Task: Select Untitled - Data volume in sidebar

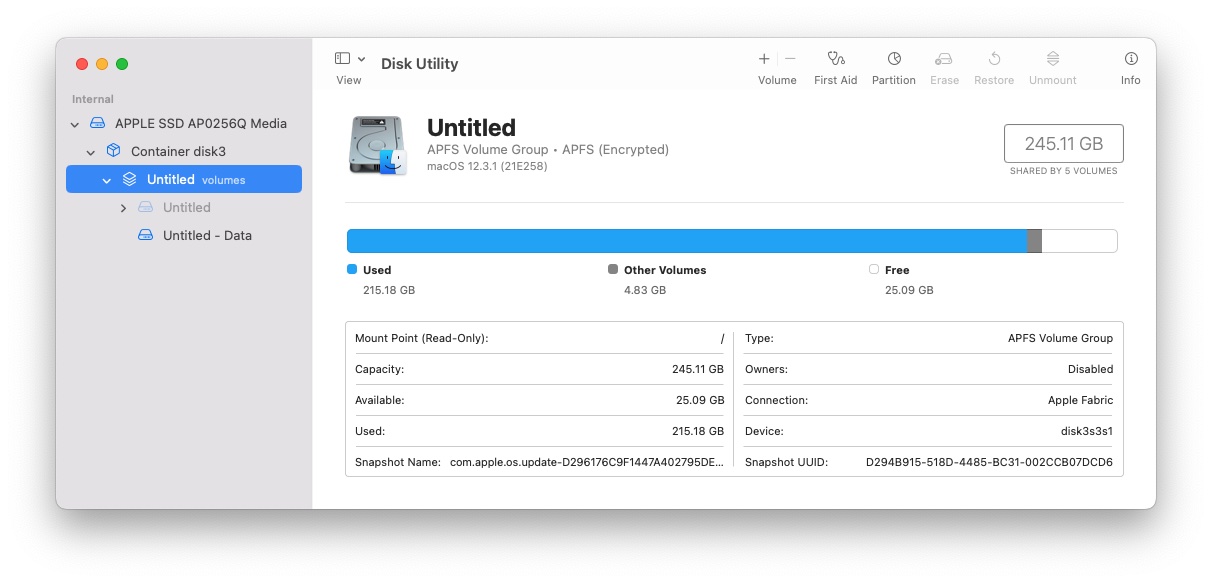Action: [x=207, y=236]
